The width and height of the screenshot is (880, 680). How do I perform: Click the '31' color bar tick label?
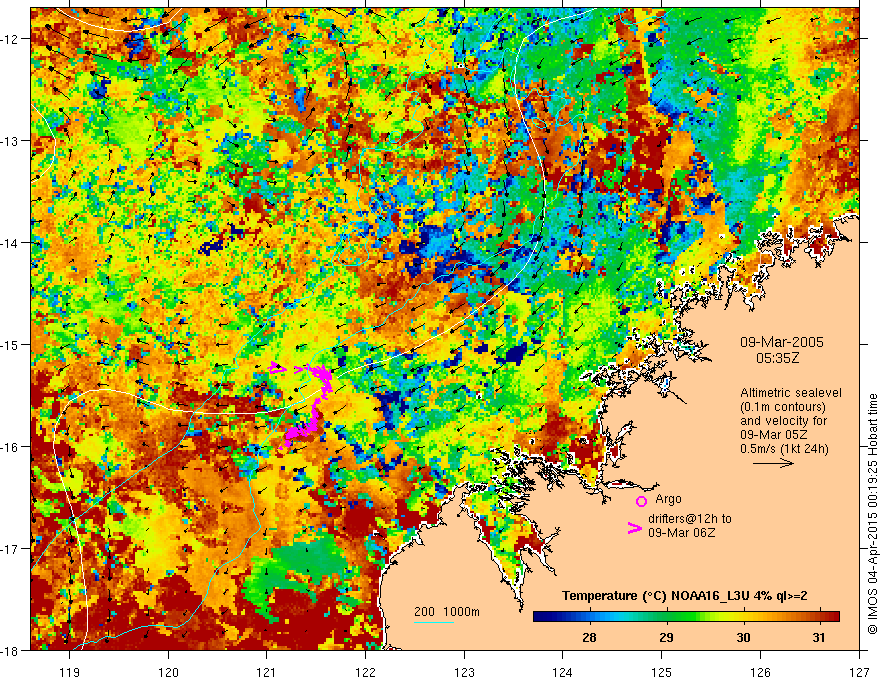coord(819,637)
